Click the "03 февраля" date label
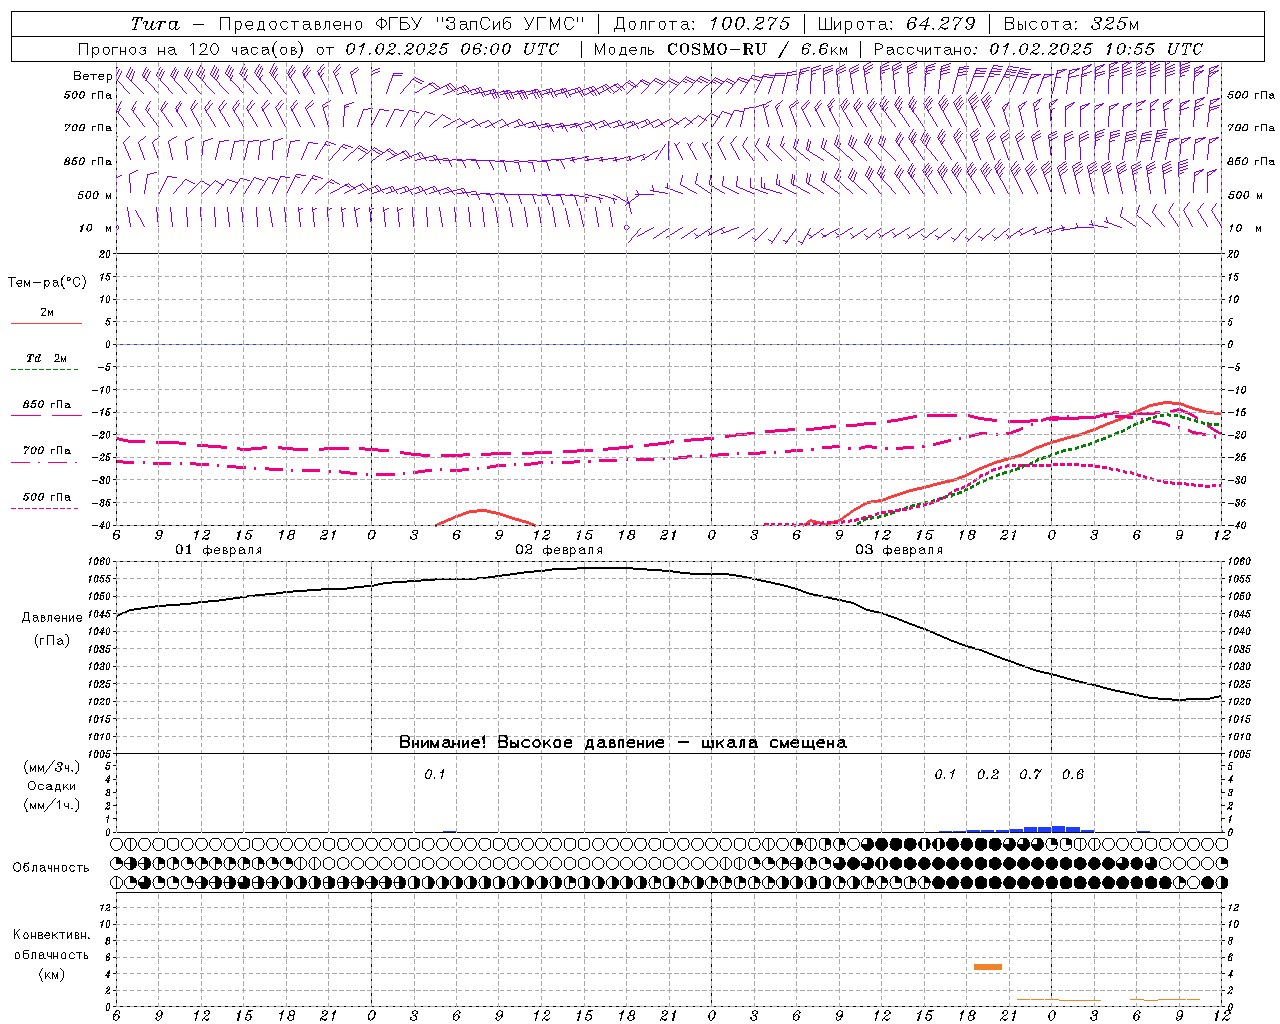 (x=899, y=550)
